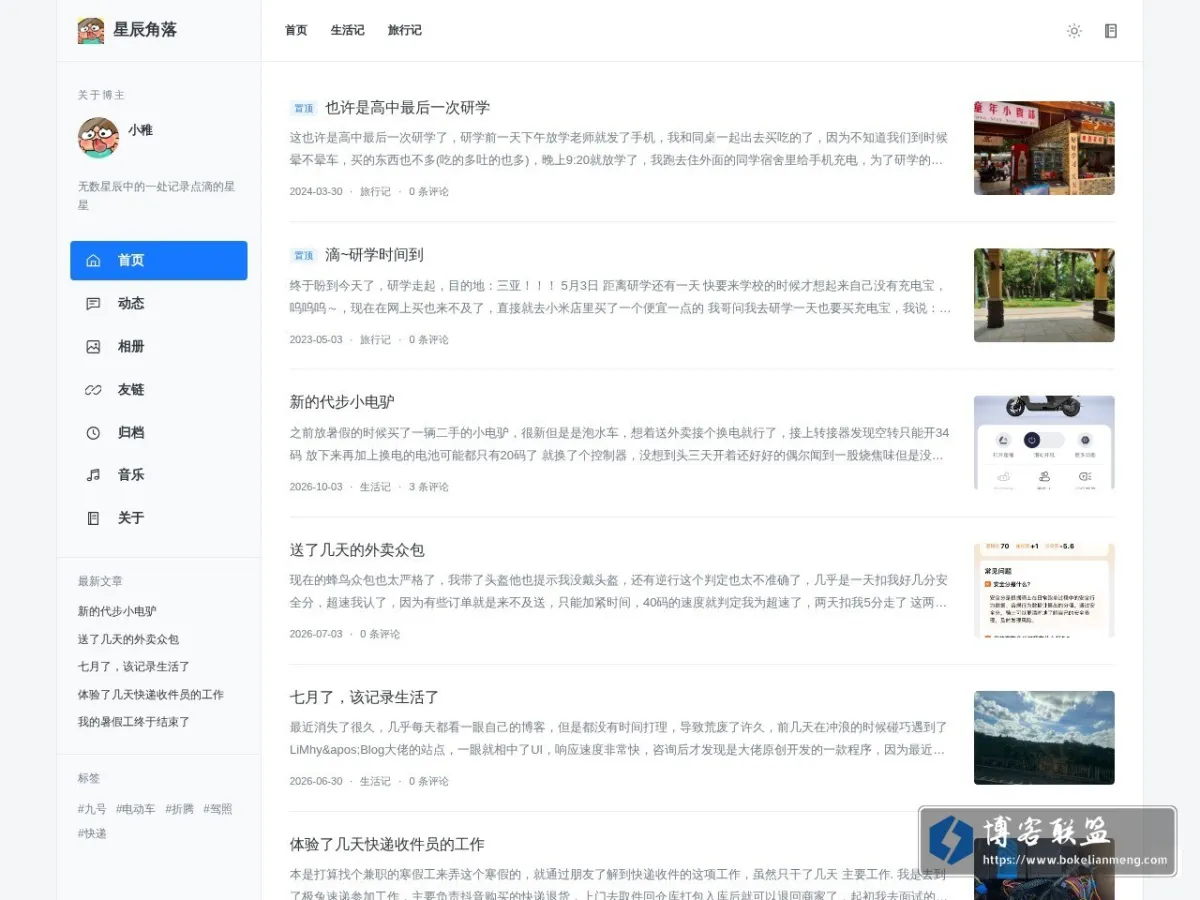Open cloudy sky thumbnail of 七月了 post
Screen dimensions: 1200x900
point(1044,737)
